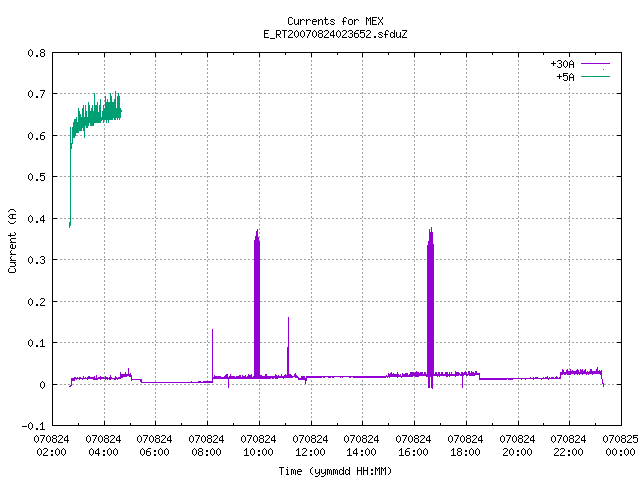The height and width of the screenshot is (480, 640).
Task: Click the 070825 date label on x-axis
Action: (620, 439)
